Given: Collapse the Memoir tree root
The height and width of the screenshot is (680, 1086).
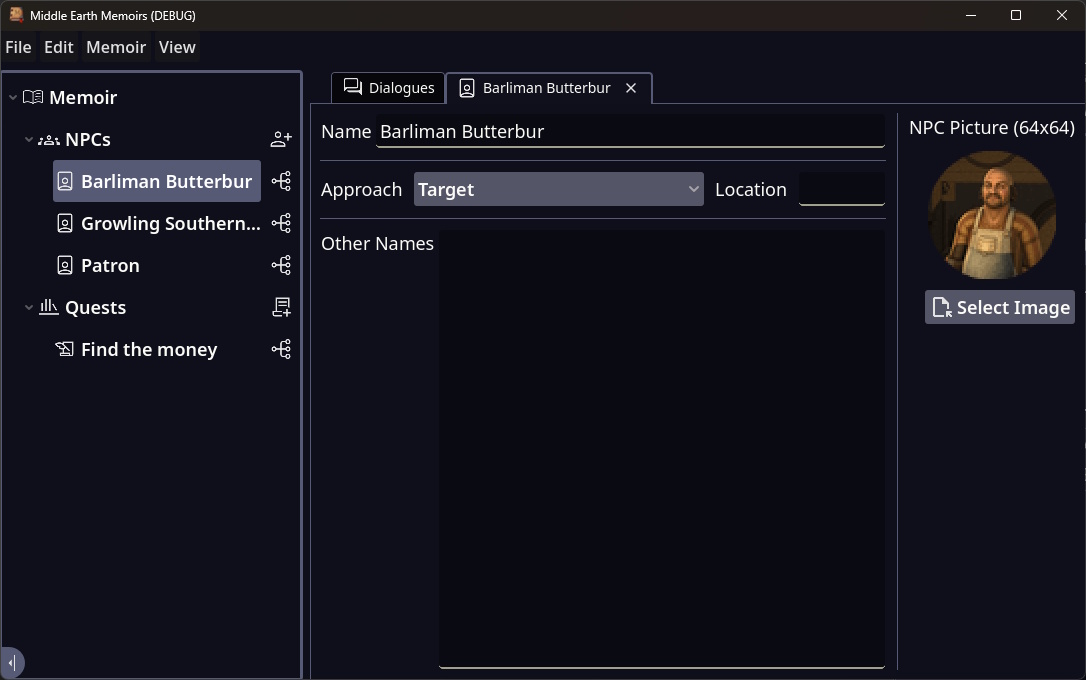Looking at the screenshot, I should [13, 97].
